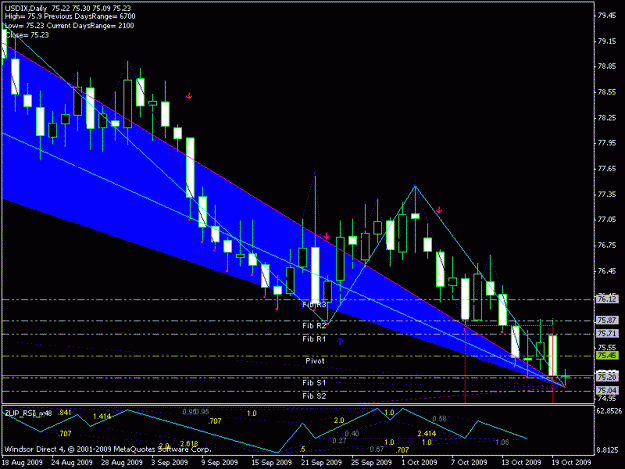625x469 pixels.
Task: Click the .841 ratio label in the RSI panel
Action: pyautogui.click(x=65, y=412)
